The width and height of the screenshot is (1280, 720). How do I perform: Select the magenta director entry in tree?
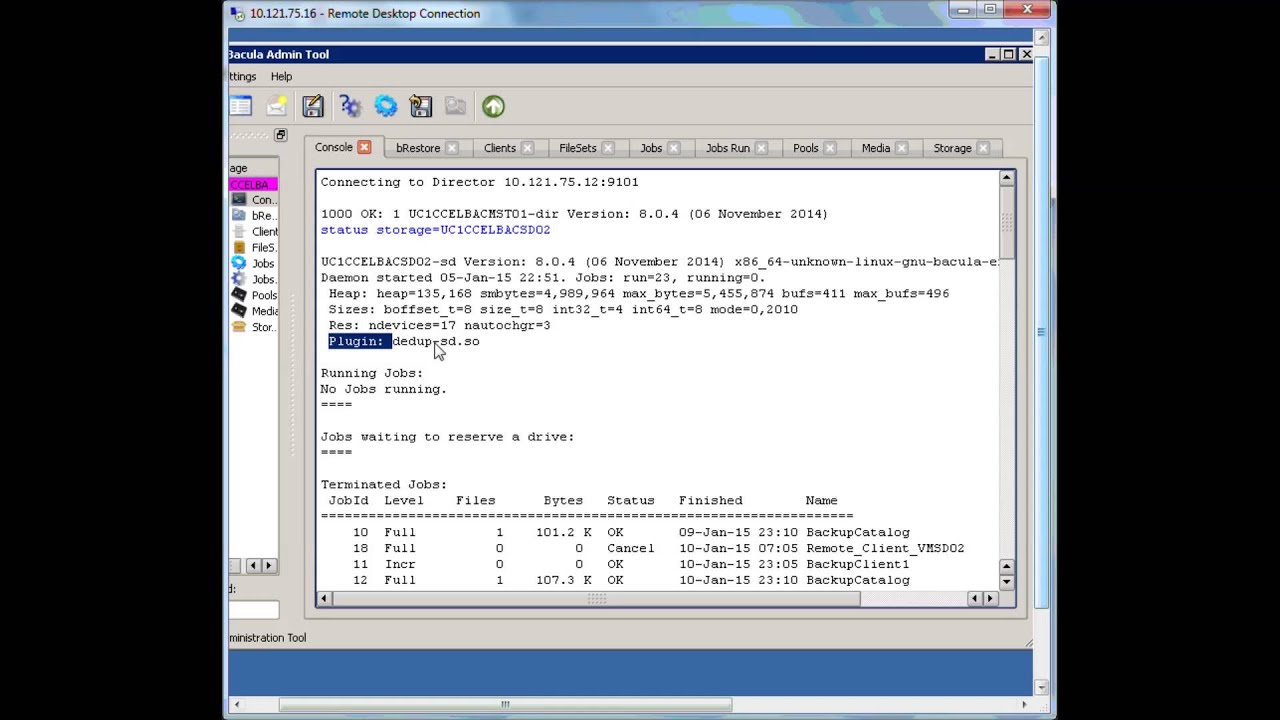coord(253,185)
